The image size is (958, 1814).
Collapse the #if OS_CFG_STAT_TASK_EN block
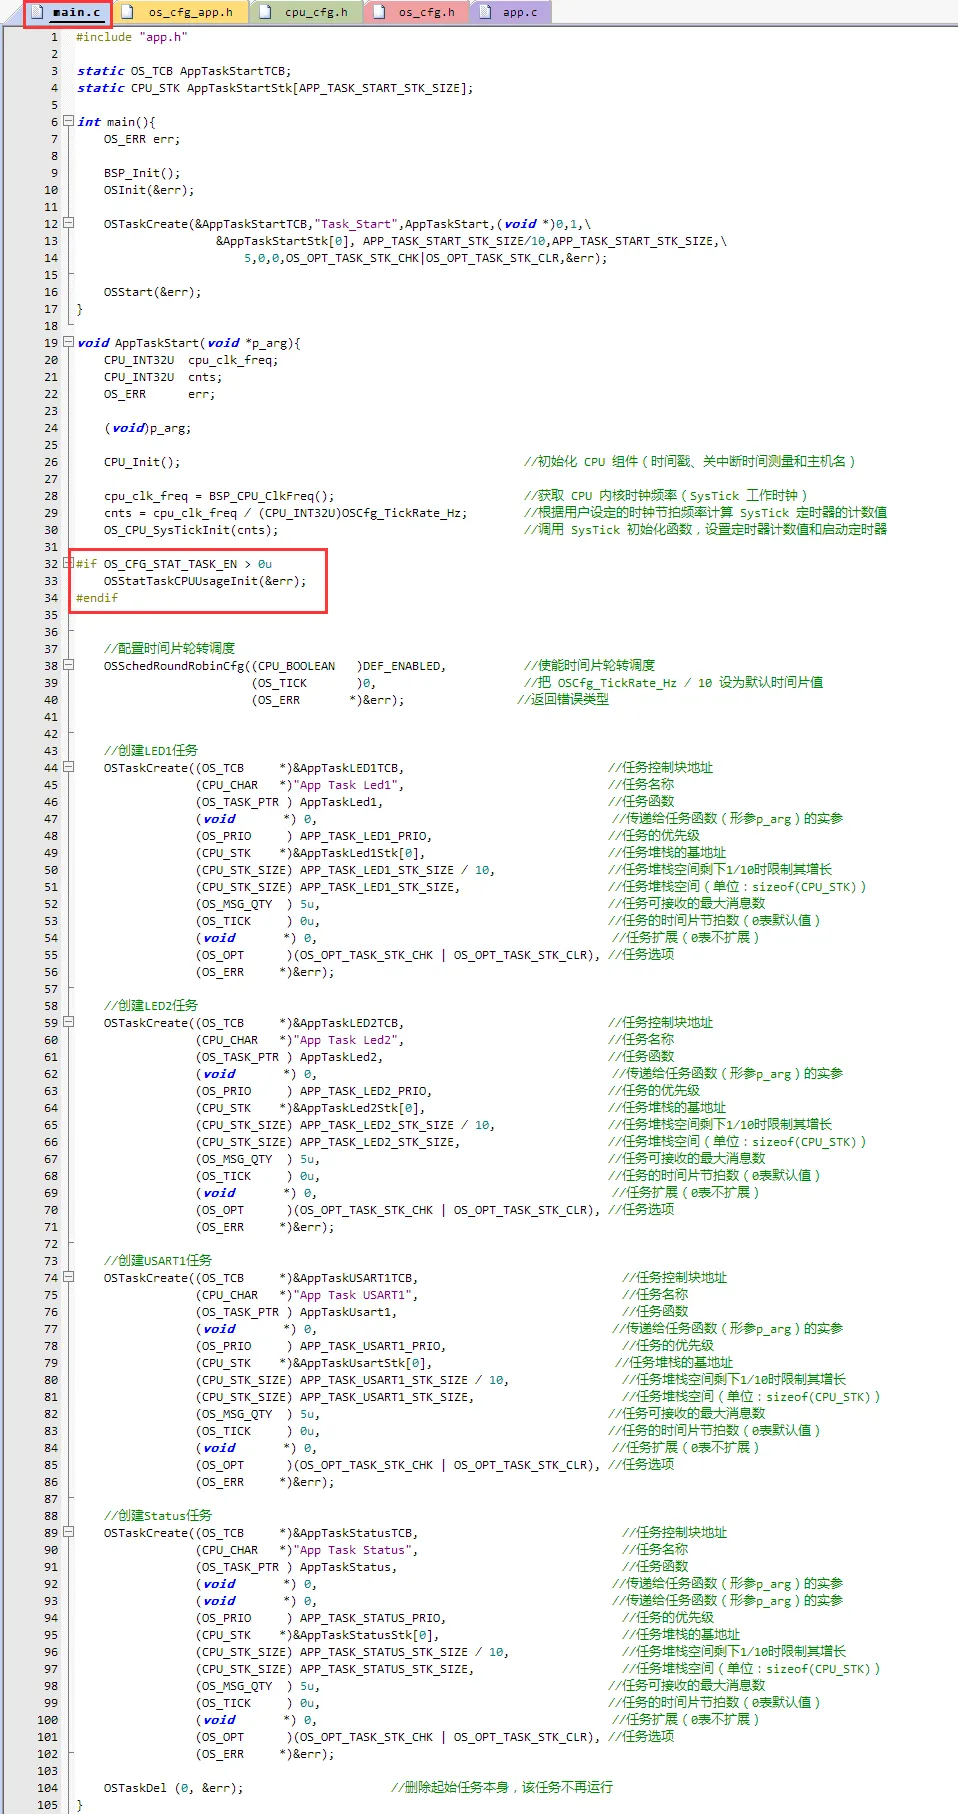(x=69, y=563)
